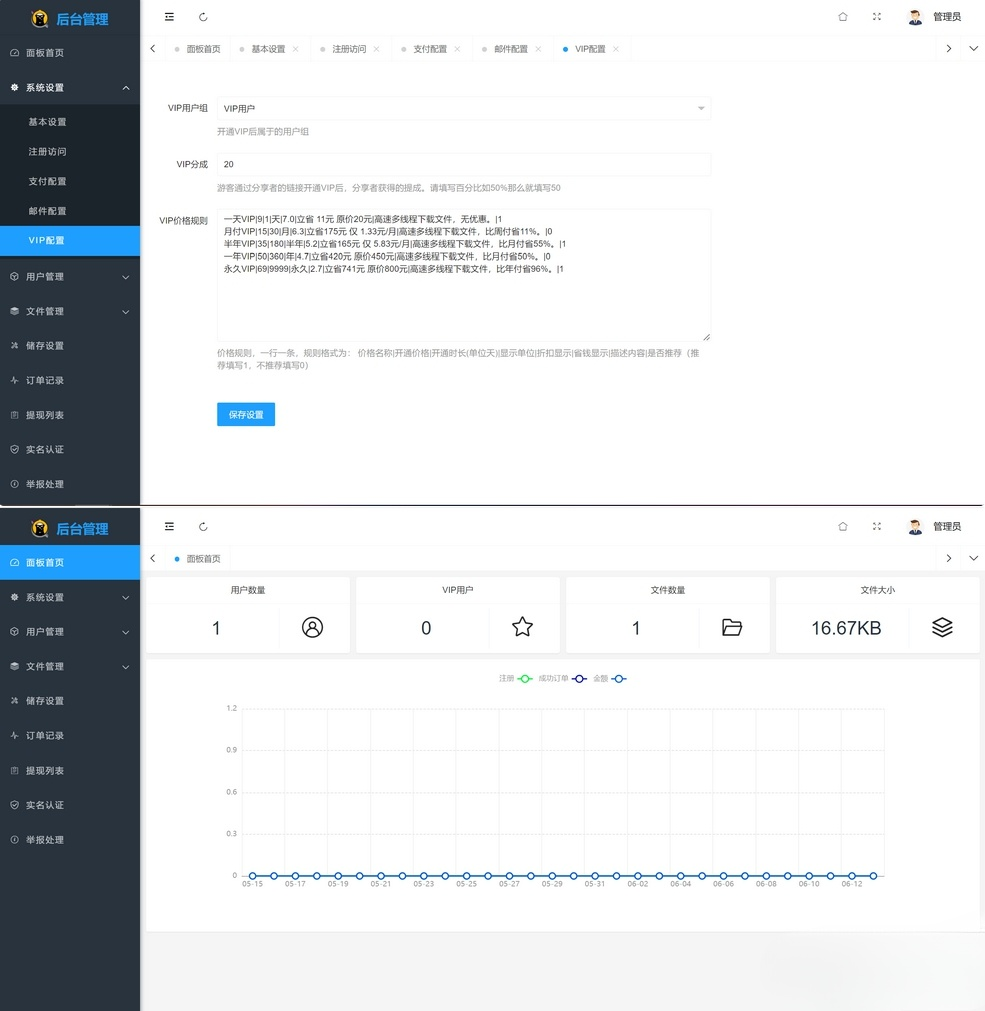
Task: Click the fullscreen icon in bottom dashboard header
Action: pyautogui.click(x=877, y=527)
